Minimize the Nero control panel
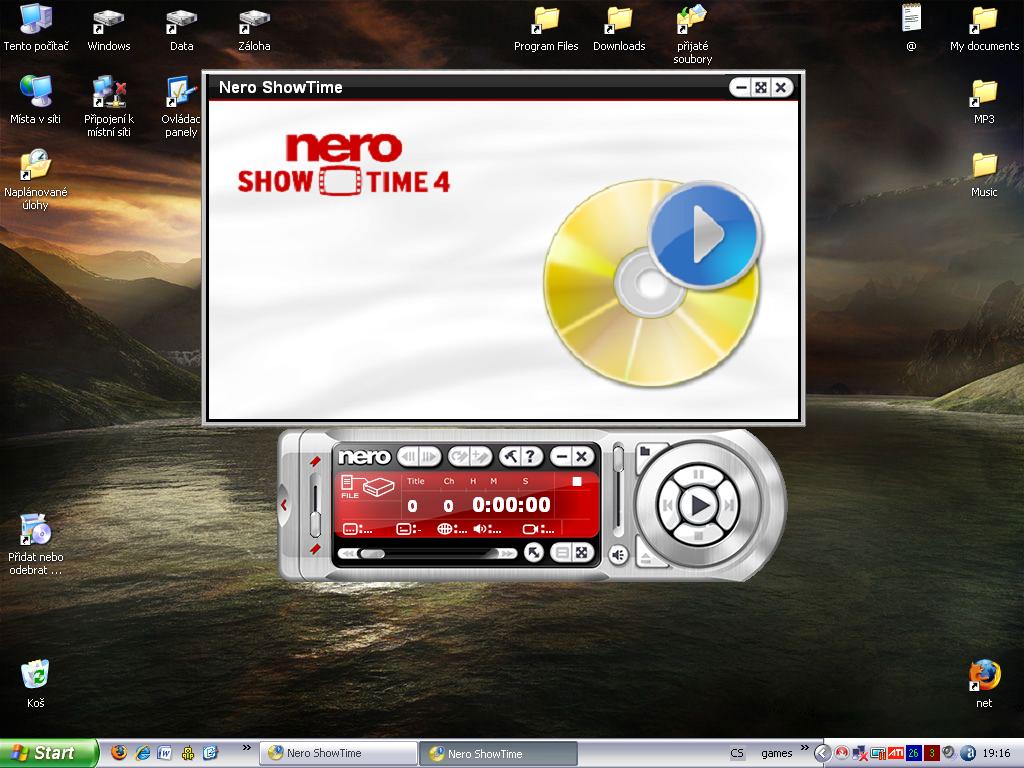This screenshot has width=1024, height=768. 561,456
